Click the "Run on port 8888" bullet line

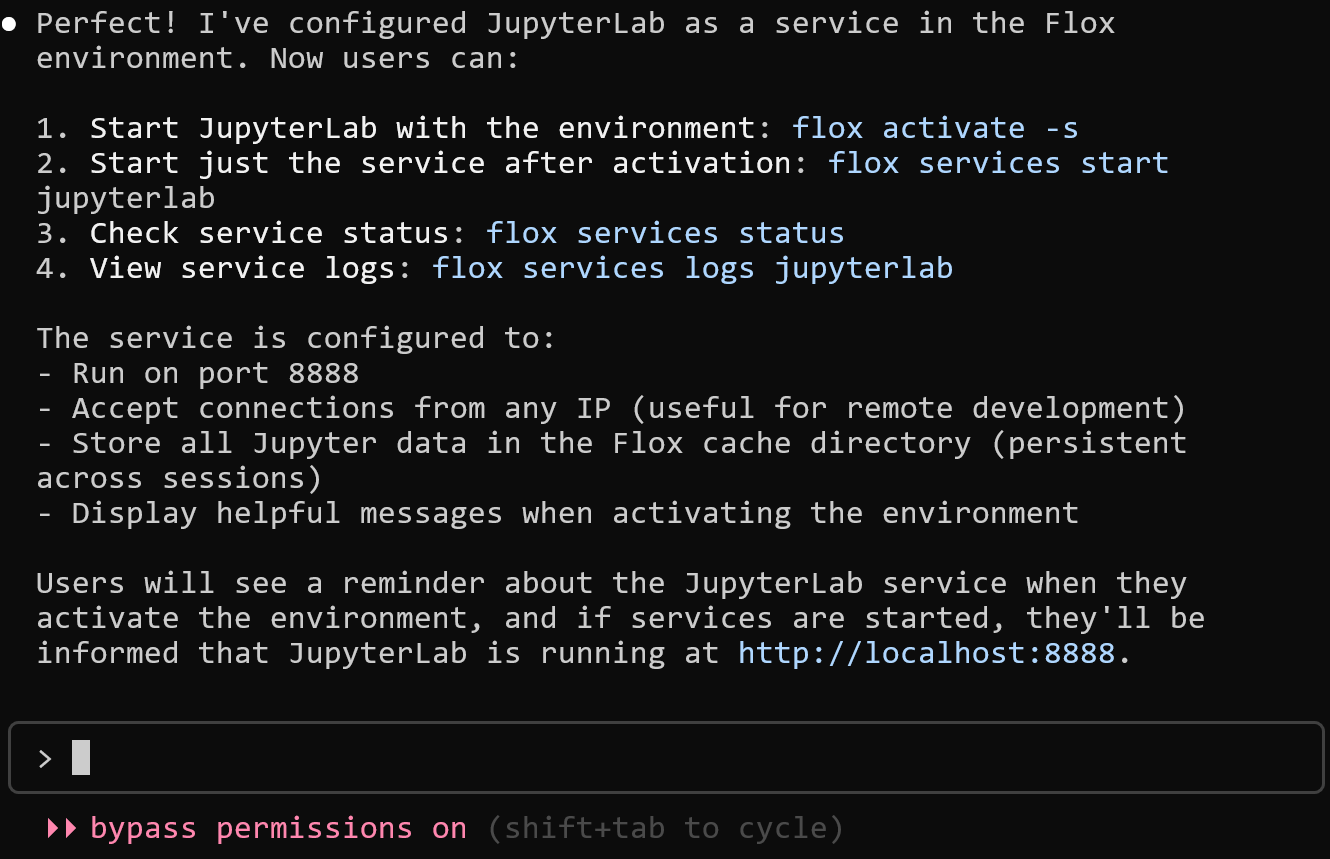click(x=215, y=373)
